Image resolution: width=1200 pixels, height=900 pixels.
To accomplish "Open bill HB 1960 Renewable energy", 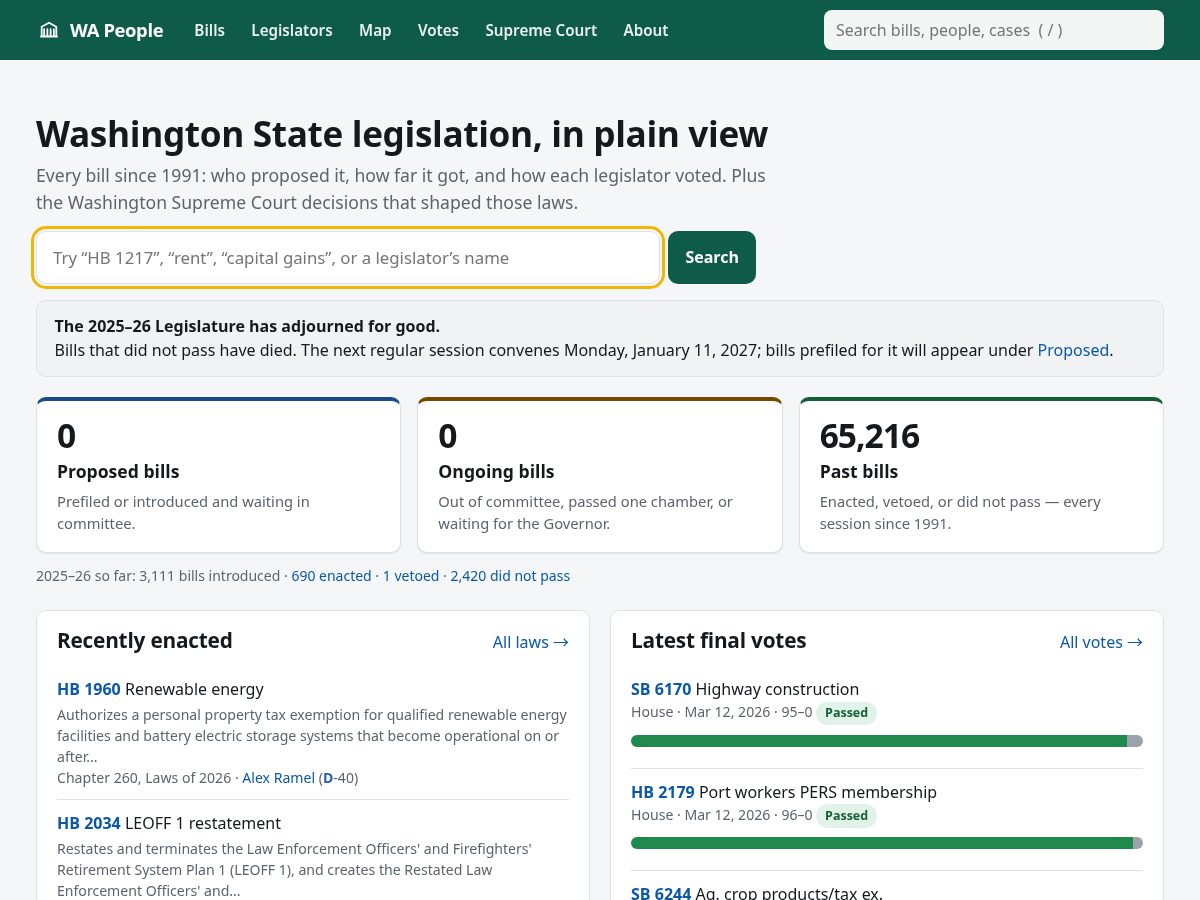I will click(160, 689).
